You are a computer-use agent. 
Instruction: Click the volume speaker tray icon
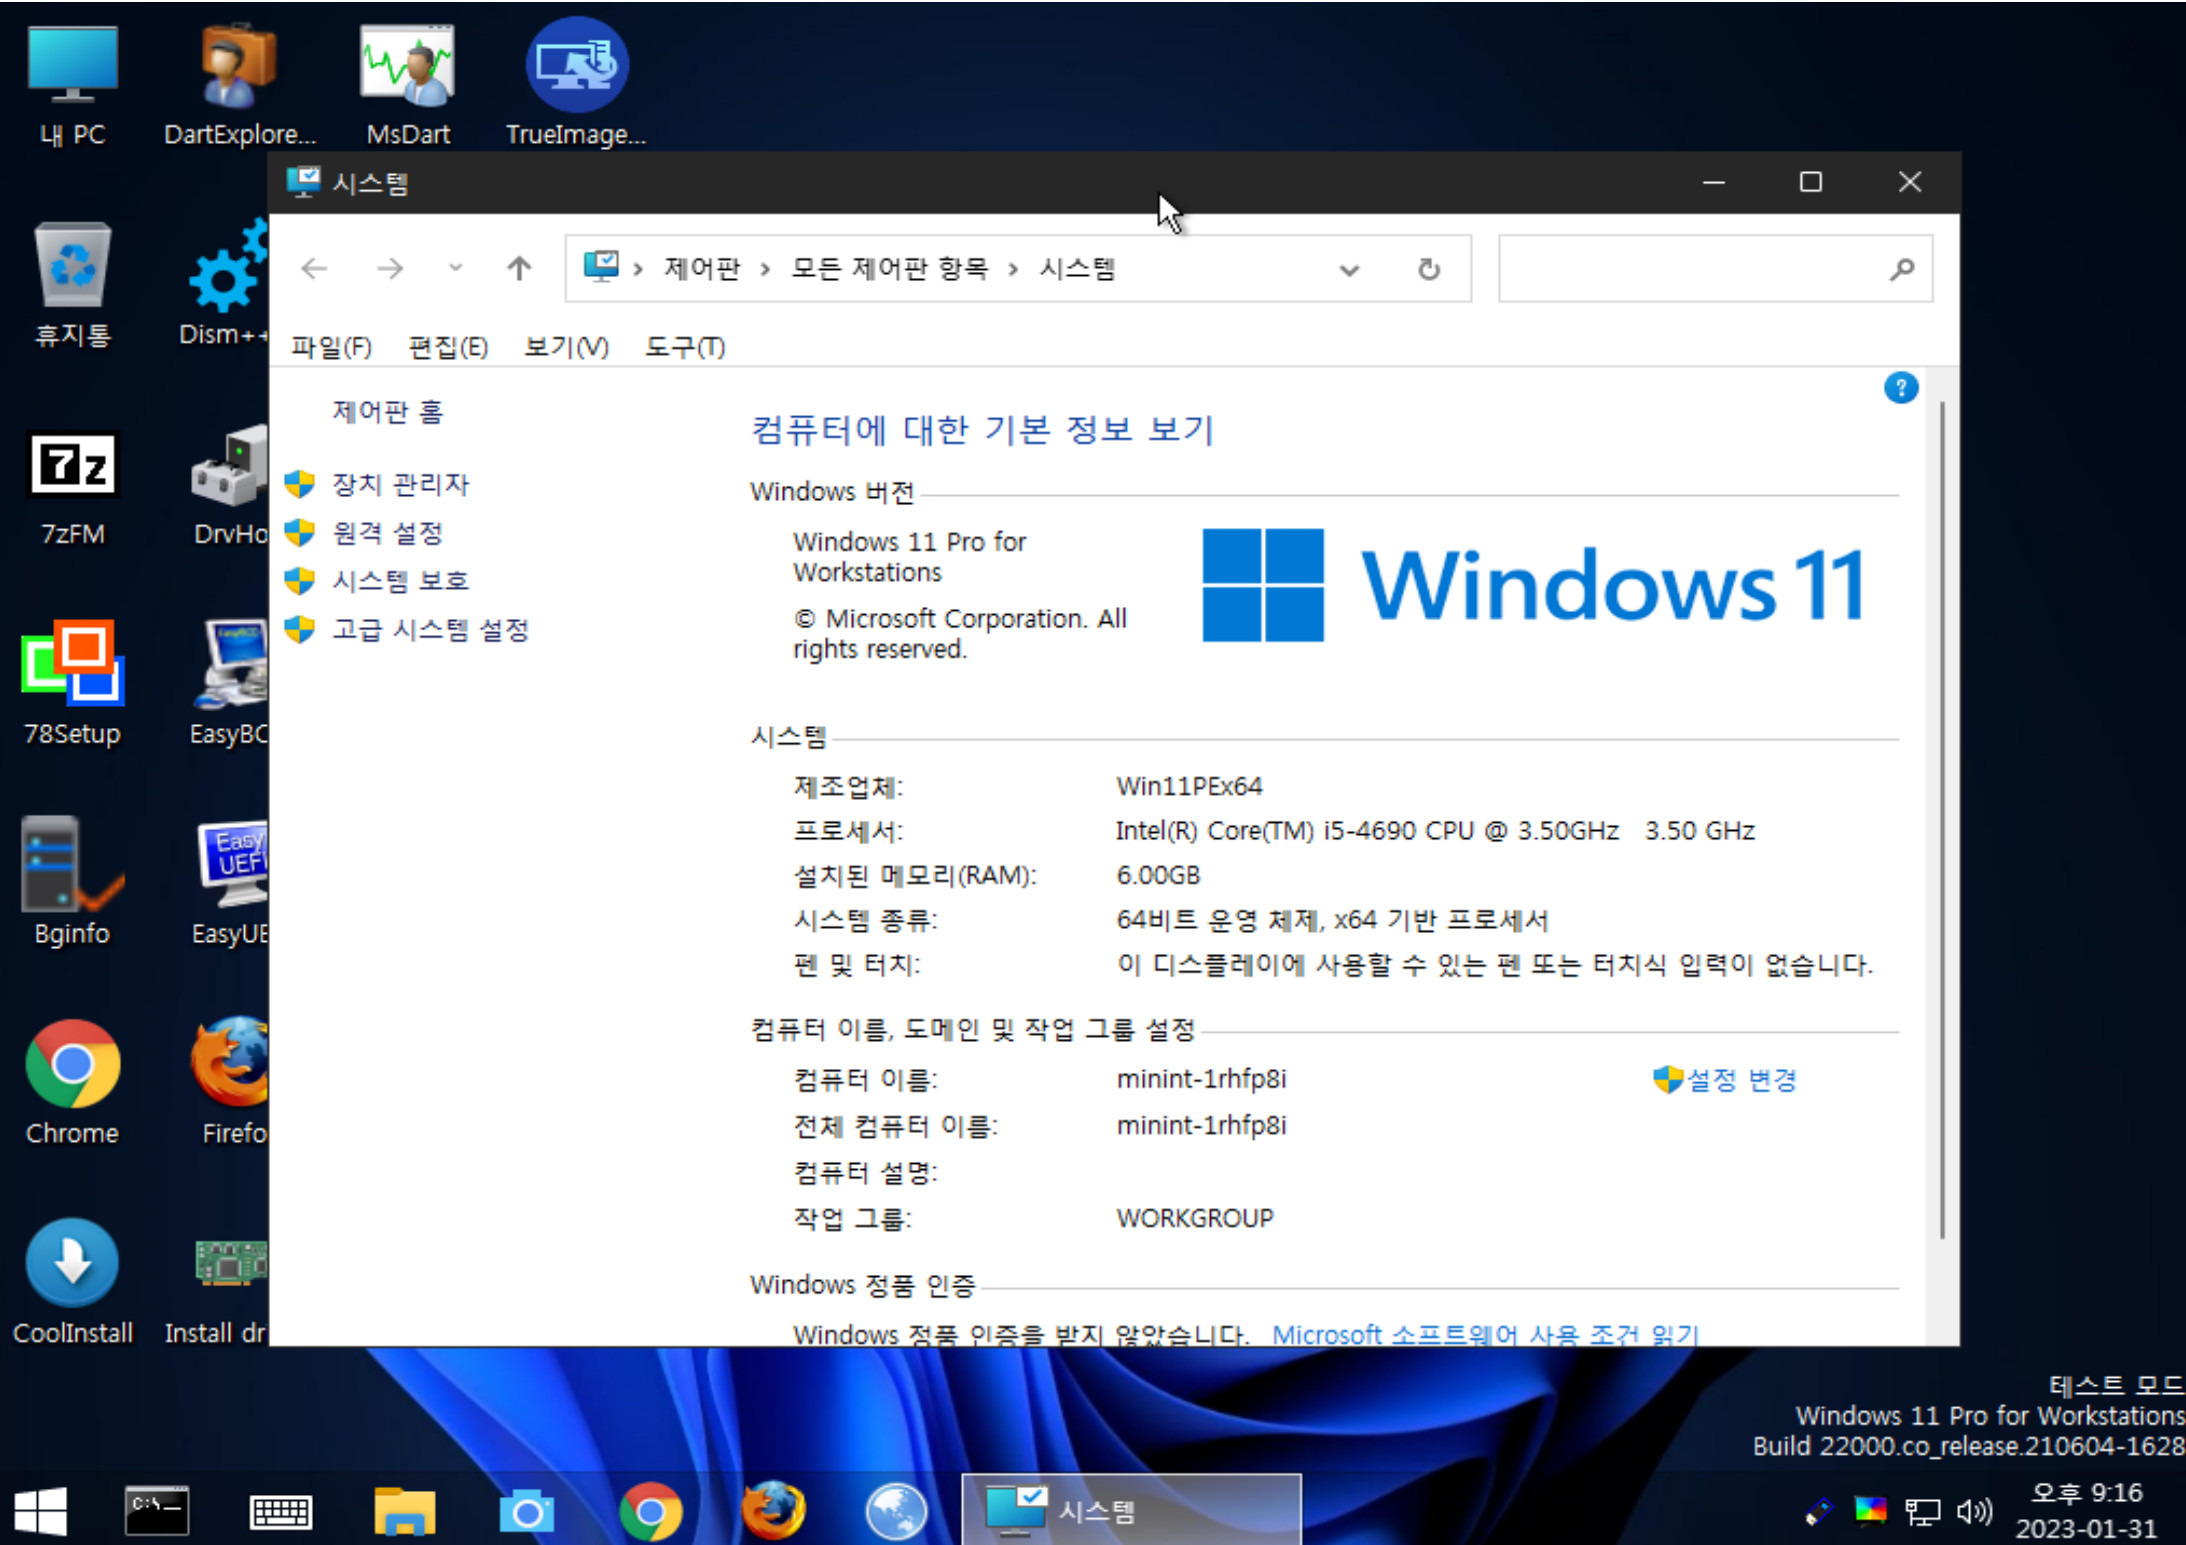pos(1974,1511)
